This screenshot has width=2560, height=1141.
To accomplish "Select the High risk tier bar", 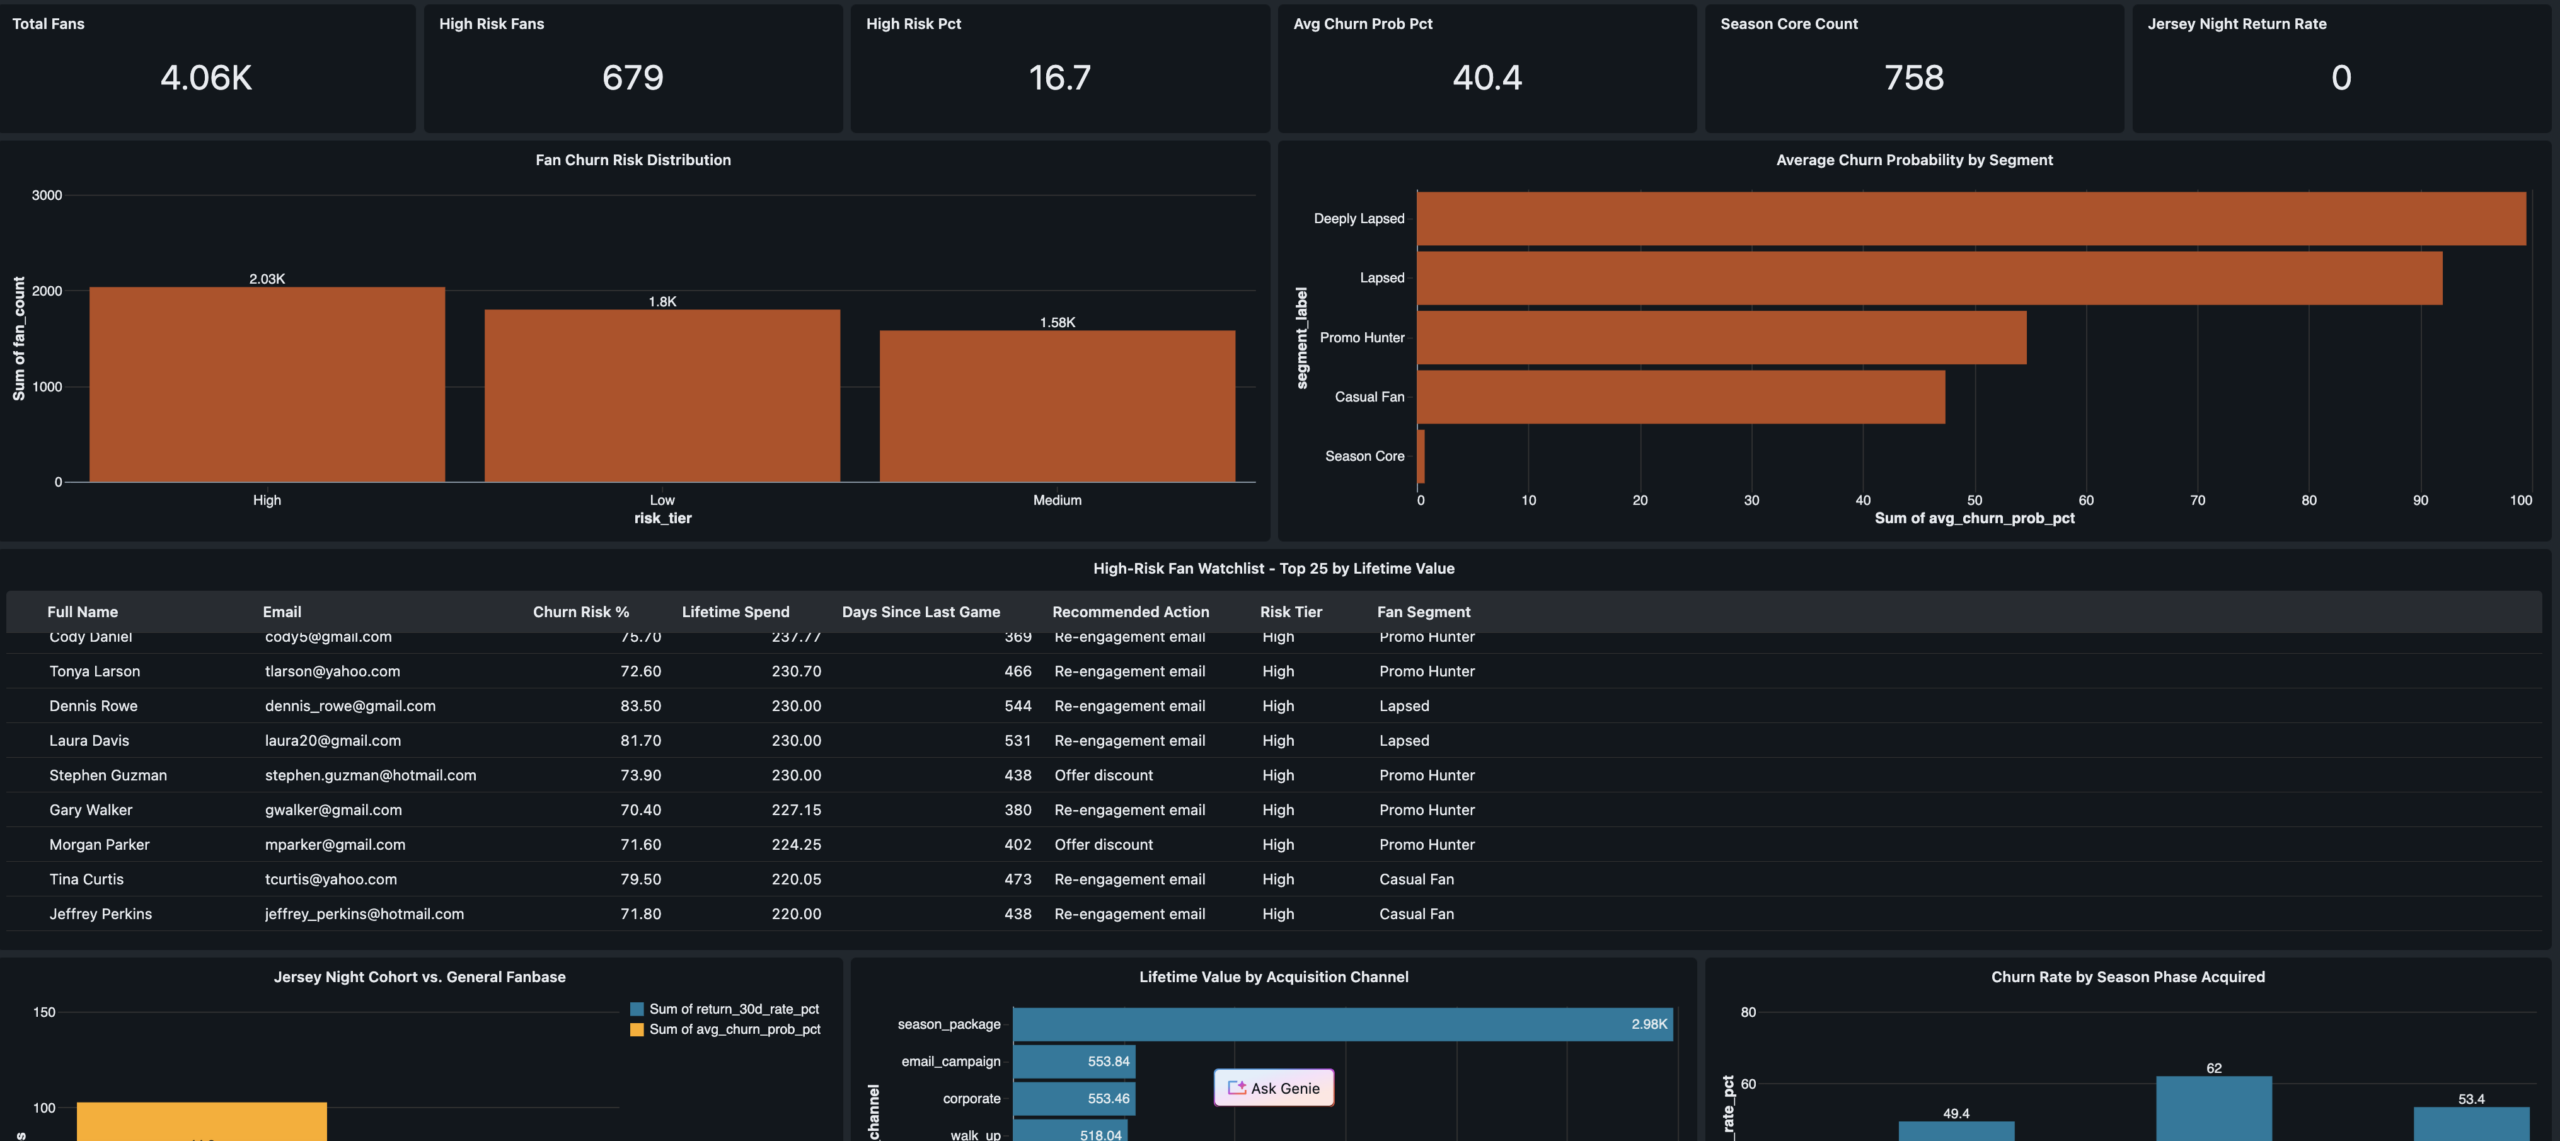I will [x=267, y=385].
